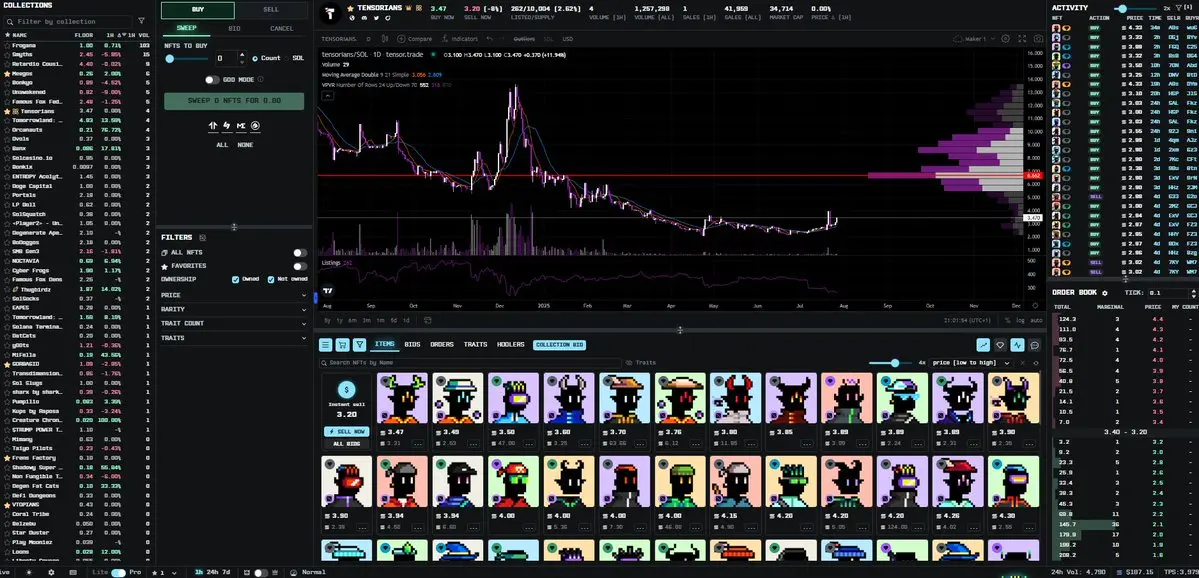This screenshot has width=1199, height=578.
Task: Click the 4x grid size slider
Action: (x=892, y=363)
